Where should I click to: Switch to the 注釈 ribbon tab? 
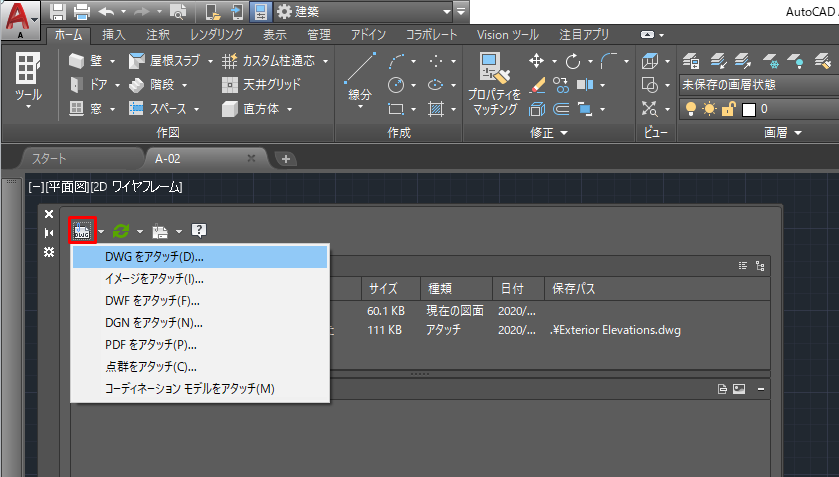158,35
